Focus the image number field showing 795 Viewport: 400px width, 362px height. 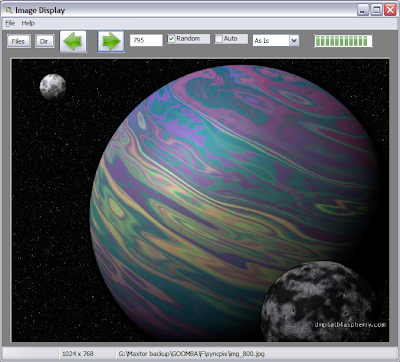click(146, 40)
